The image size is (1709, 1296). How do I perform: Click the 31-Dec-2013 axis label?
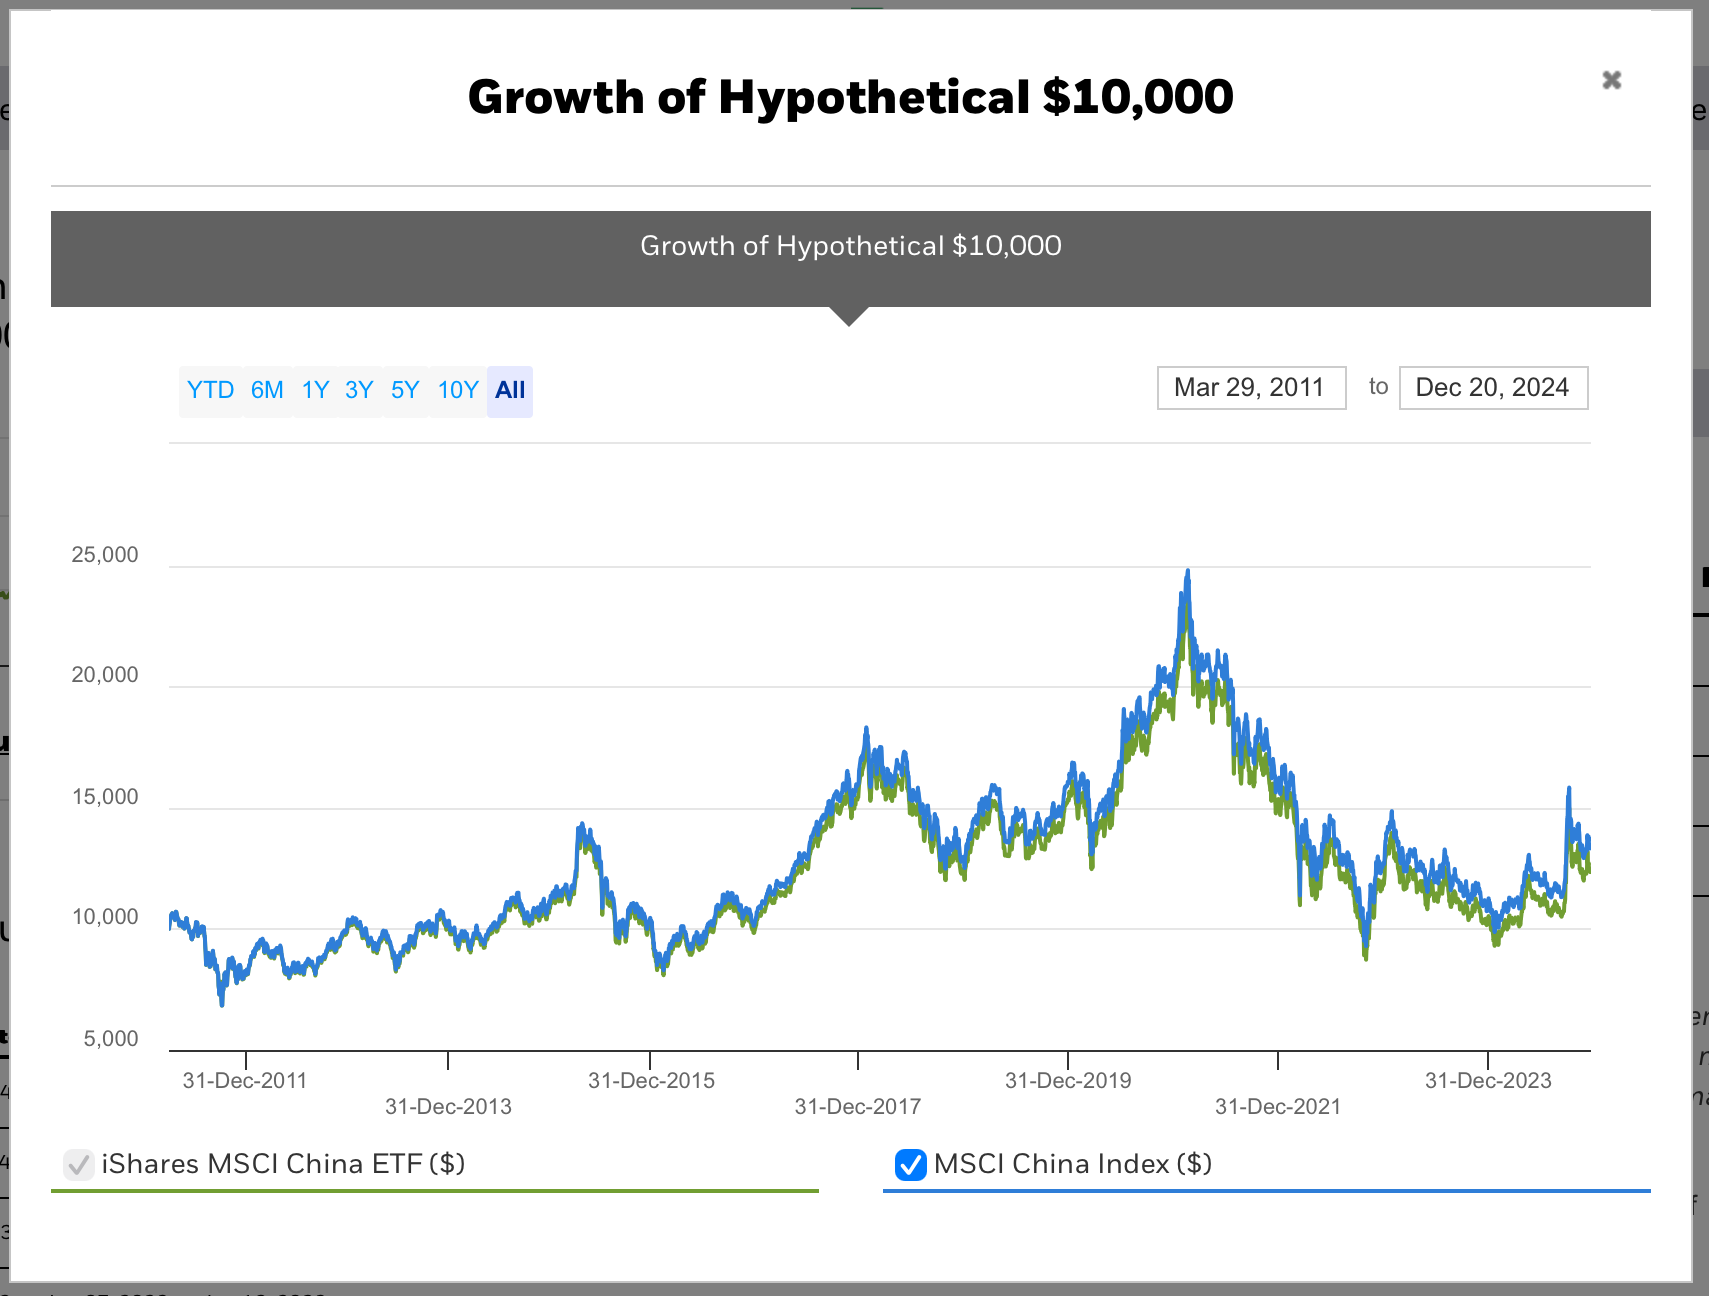[448, 1106]
